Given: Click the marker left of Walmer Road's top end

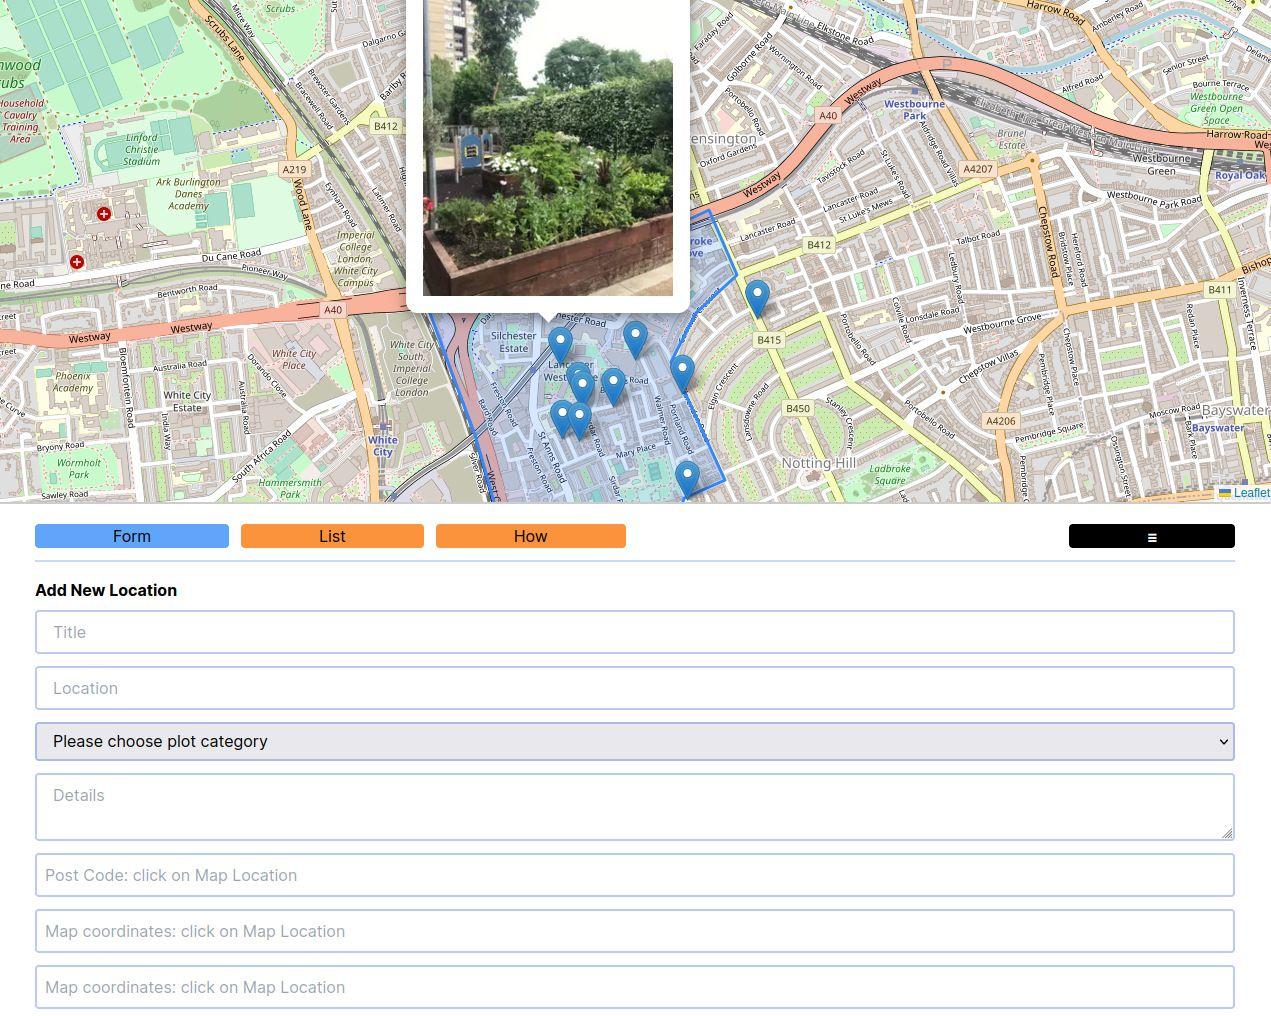Looking at the screenshot, I should click(x=613, y=386).
